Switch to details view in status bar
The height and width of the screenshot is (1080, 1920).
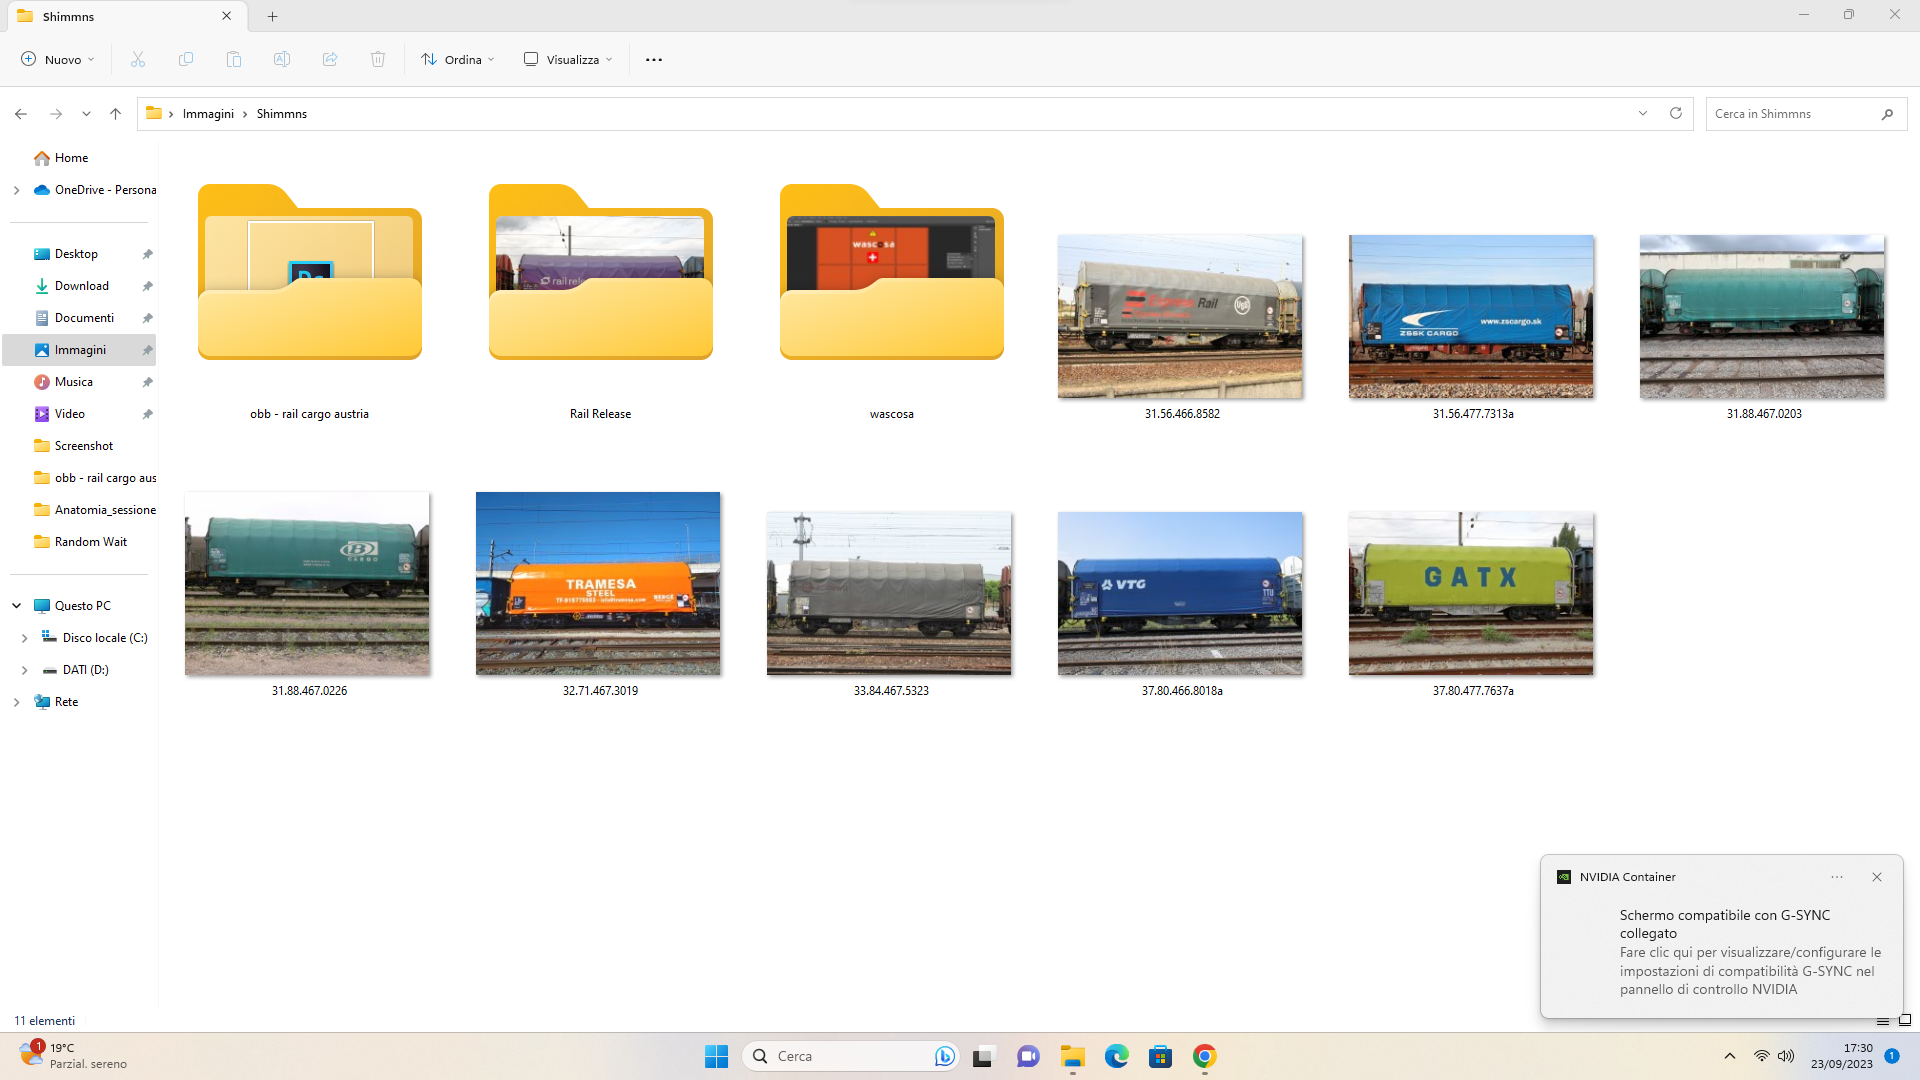1883,1021
